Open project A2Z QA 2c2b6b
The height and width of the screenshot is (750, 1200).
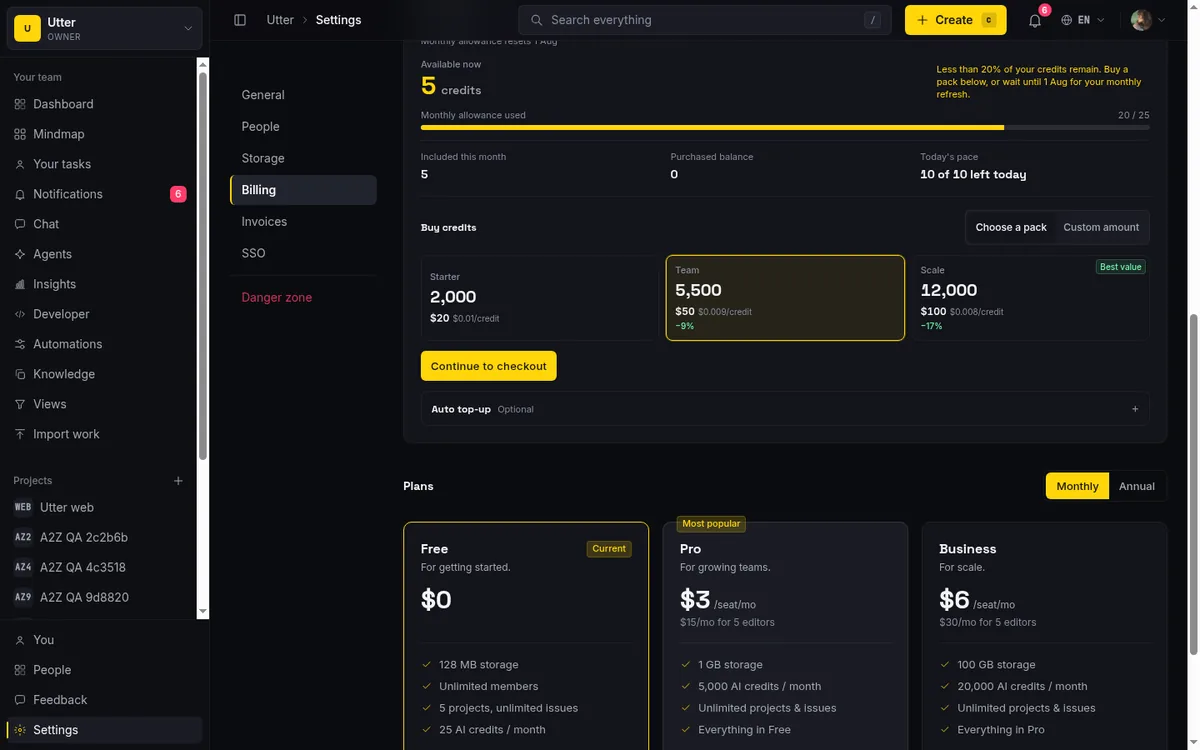[100, 537]
